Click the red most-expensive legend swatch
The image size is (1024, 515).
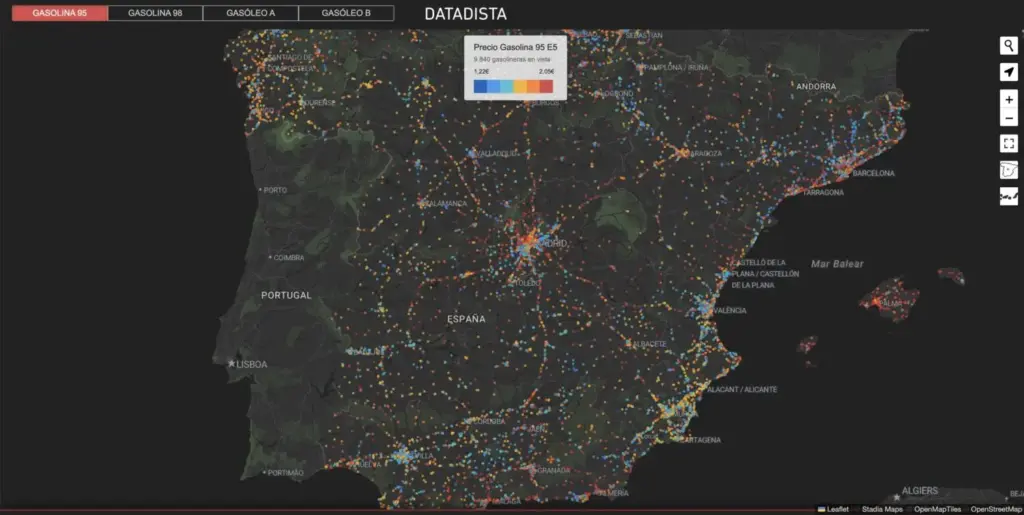coord(546,87)
